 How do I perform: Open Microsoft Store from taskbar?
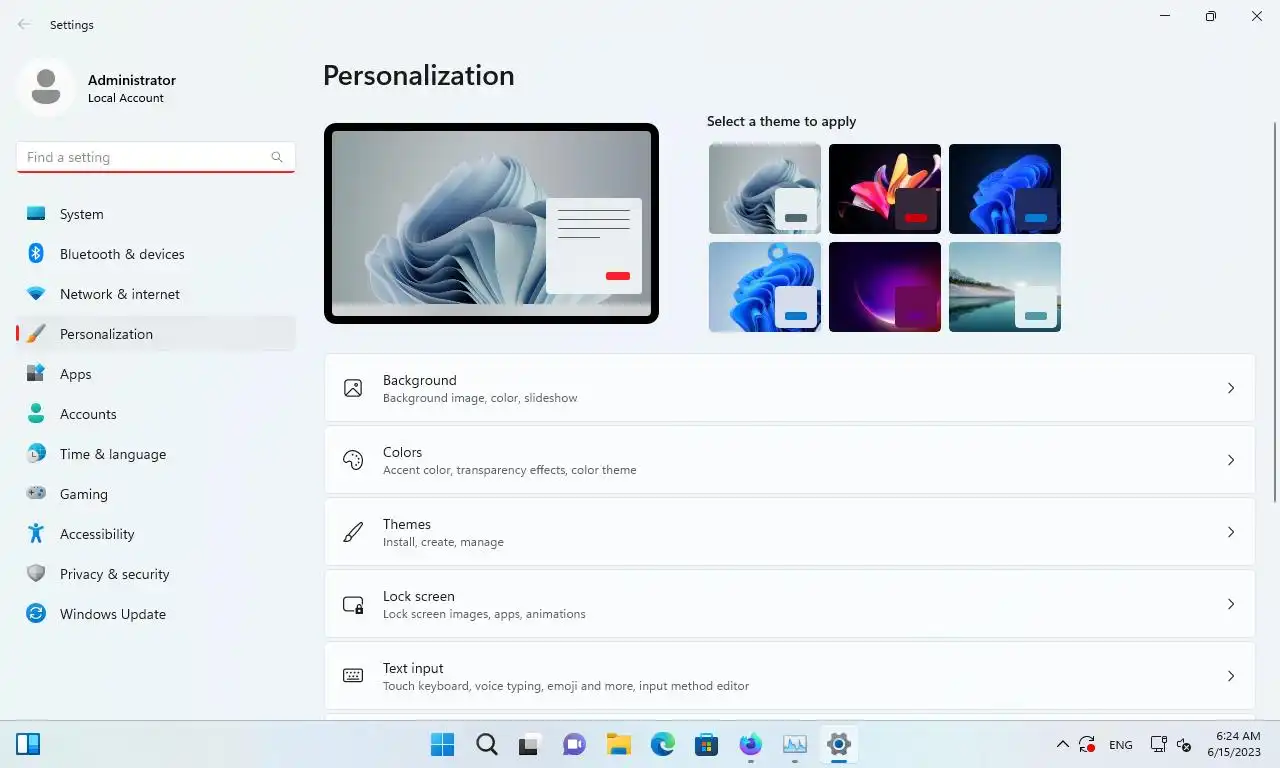pos(706,744)
